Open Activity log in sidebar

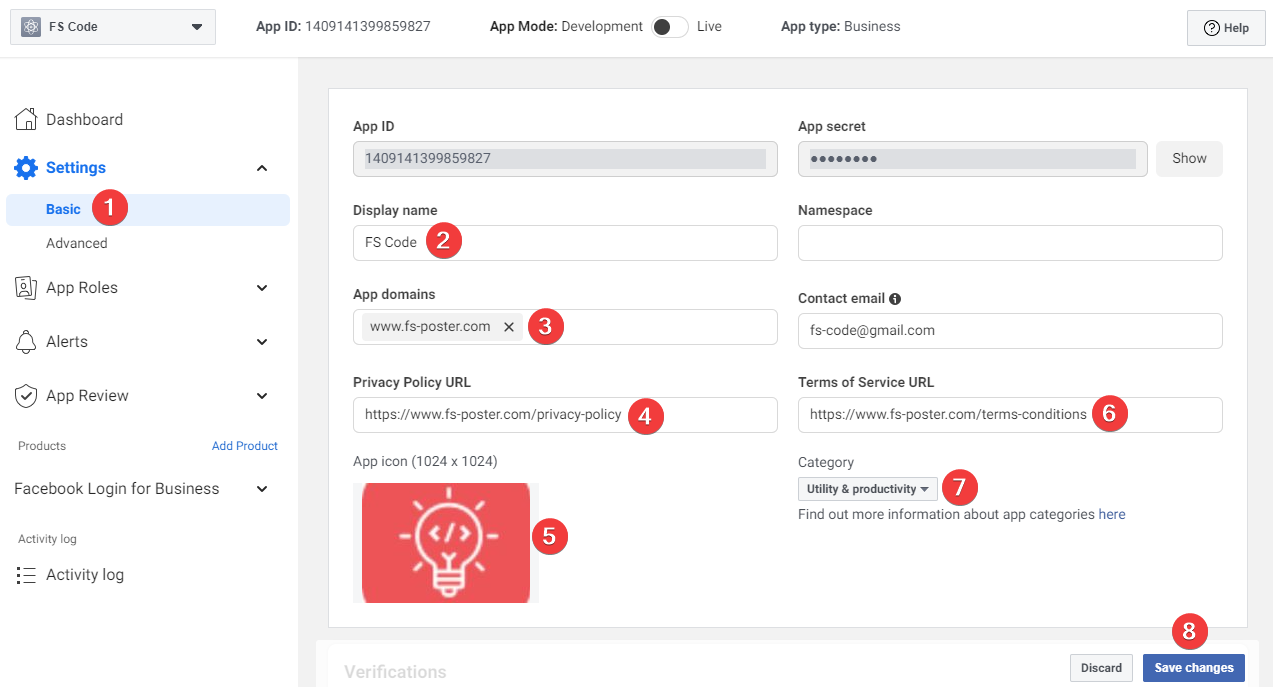pyautogui.click(x=85, y=575)
